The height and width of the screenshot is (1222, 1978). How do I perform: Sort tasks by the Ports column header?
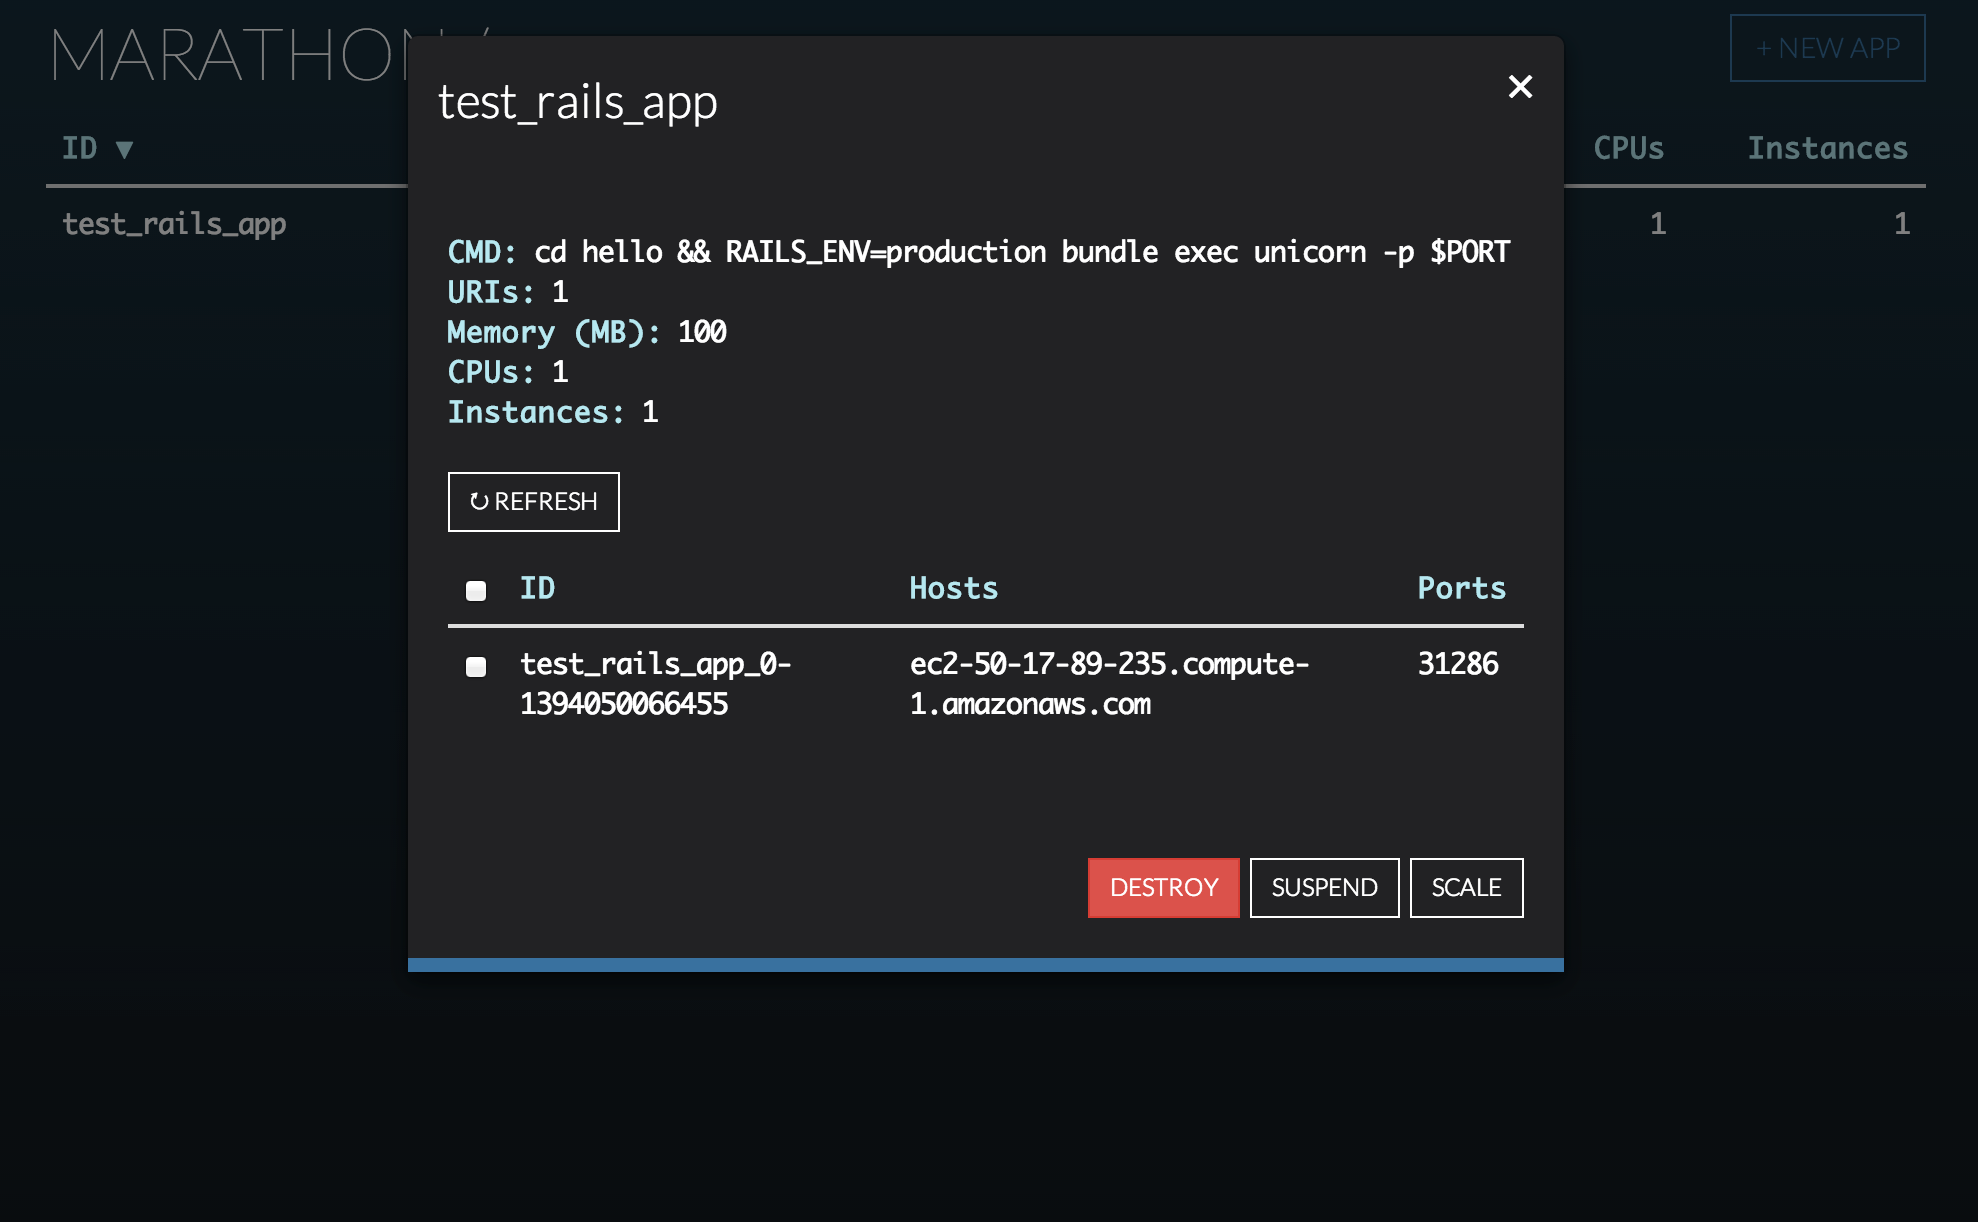point(1461,588)
